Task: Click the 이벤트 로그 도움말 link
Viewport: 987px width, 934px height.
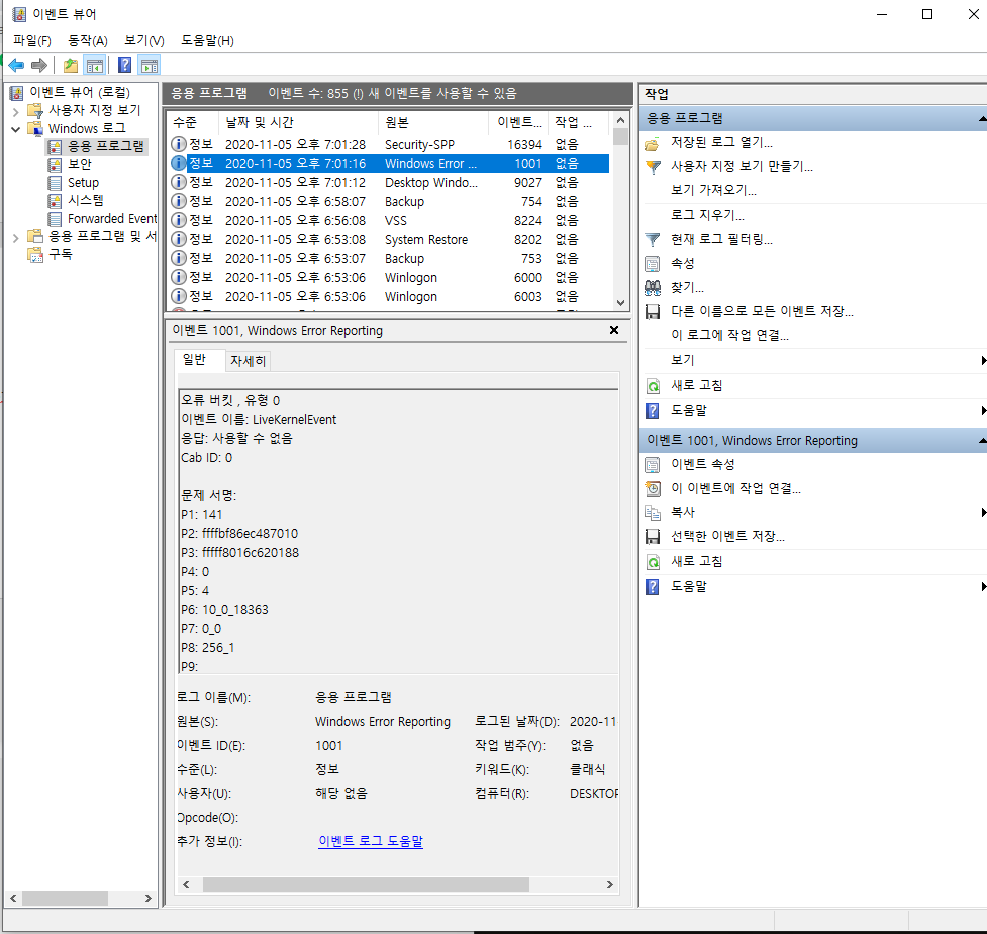Action: tap(370, 841)
